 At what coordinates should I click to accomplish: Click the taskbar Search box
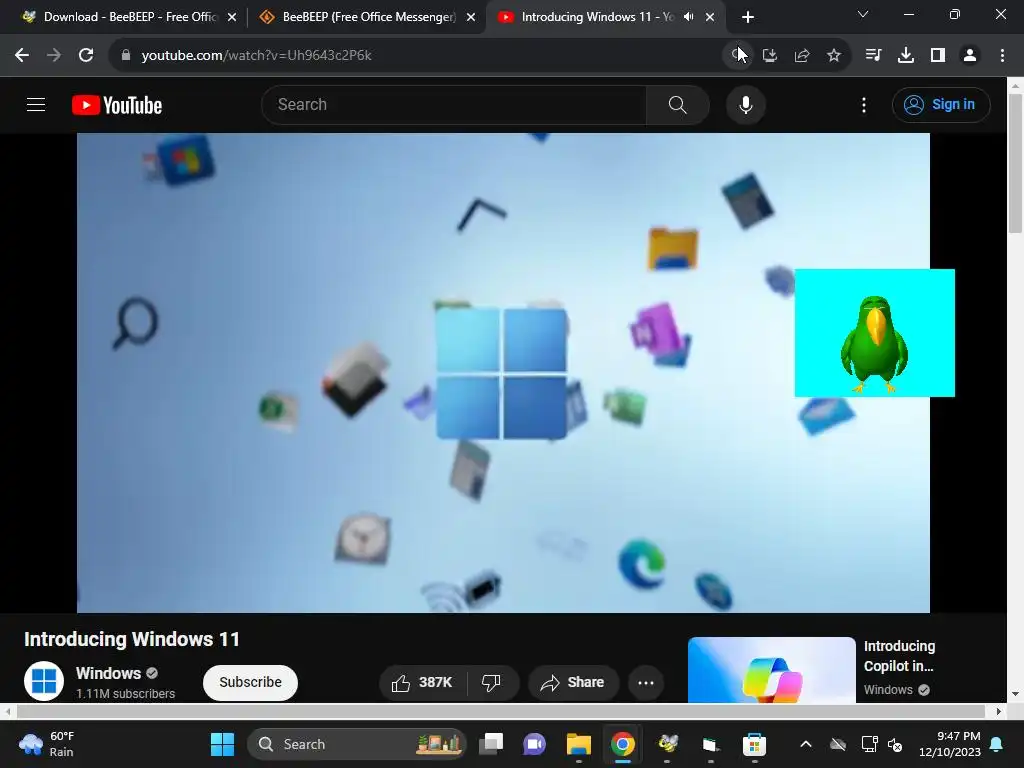357,744
